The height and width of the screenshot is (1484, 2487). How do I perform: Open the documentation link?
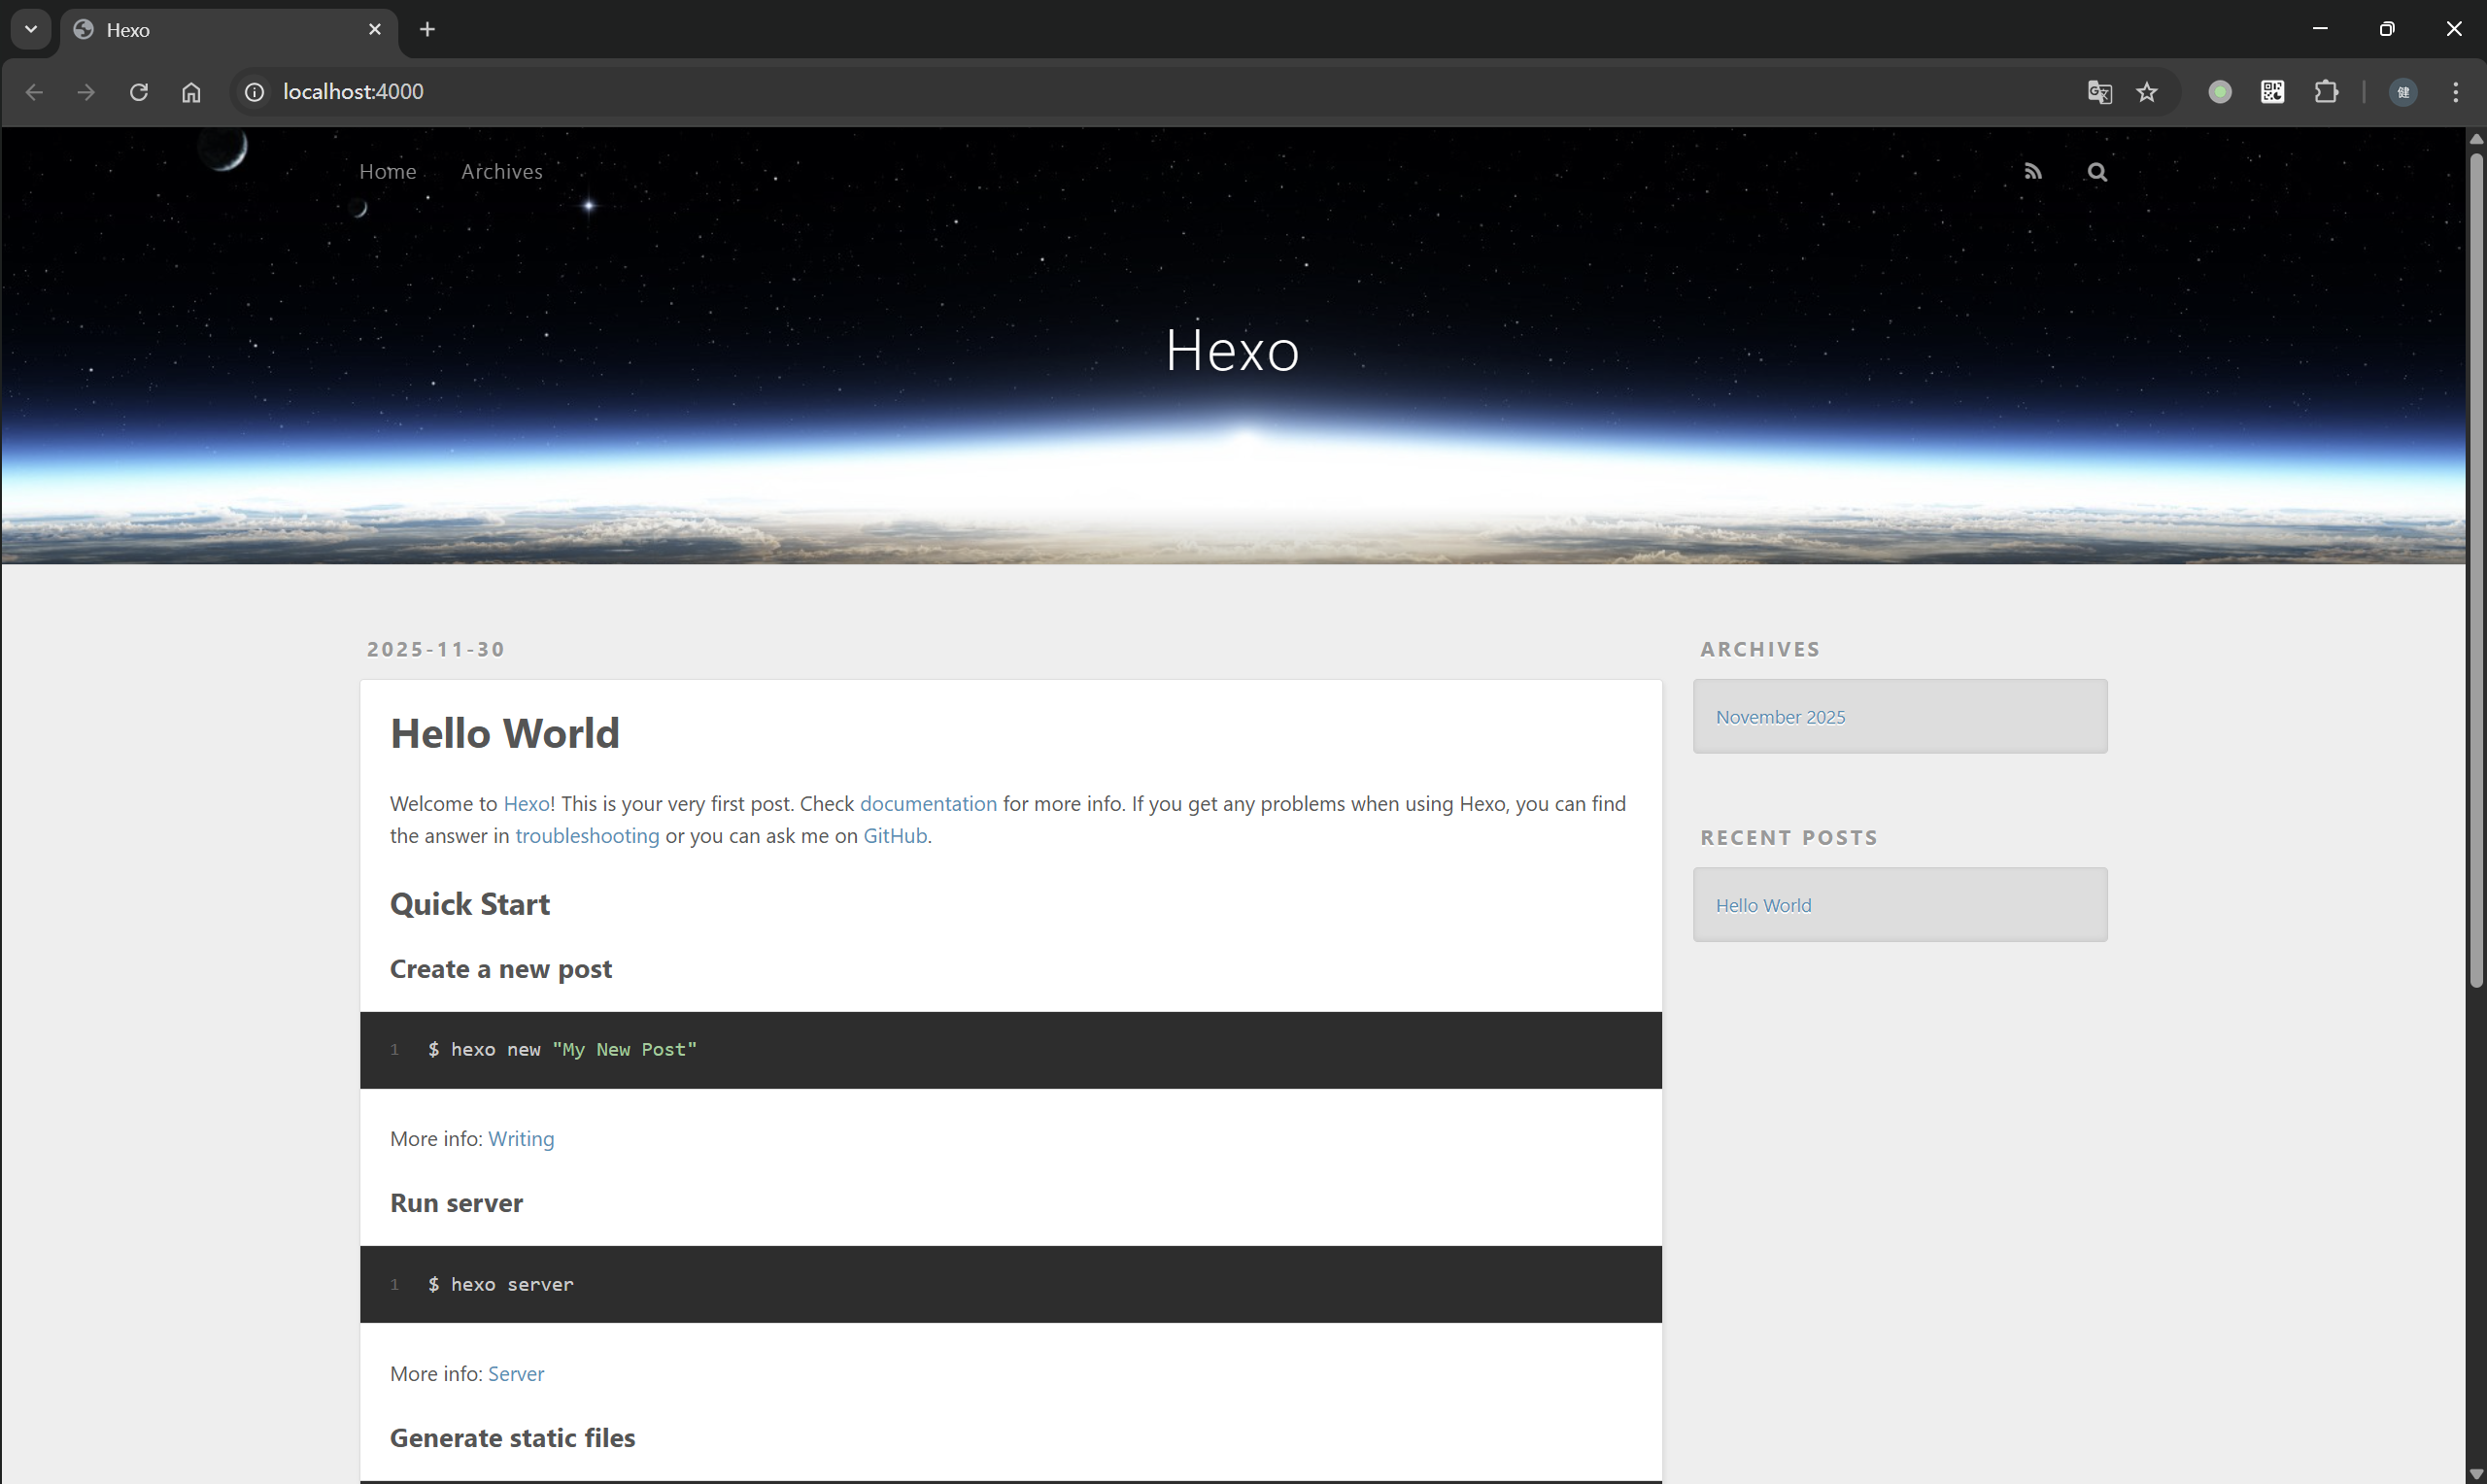pyautogui.click(x=927, y=803)
